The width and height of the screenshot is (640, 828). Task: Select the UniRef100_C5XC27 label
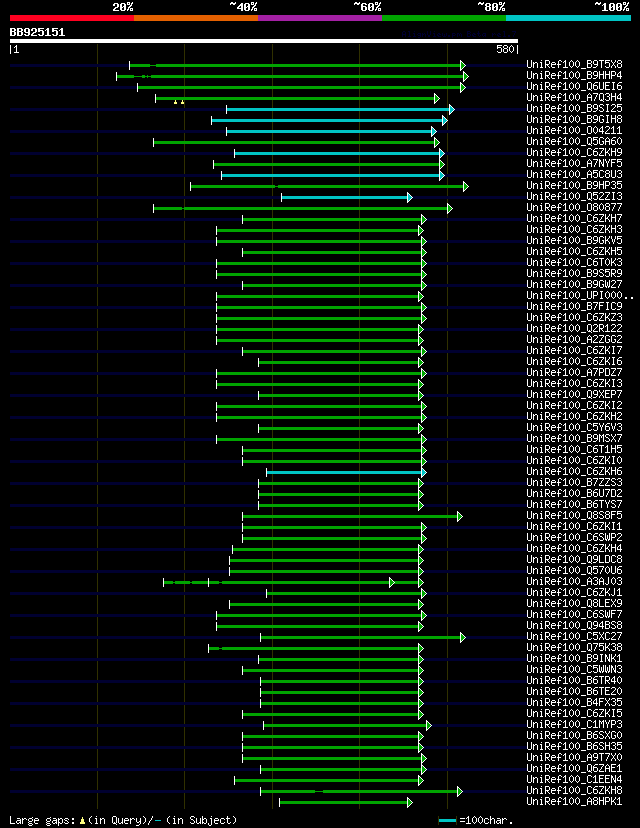click(574, 636)
